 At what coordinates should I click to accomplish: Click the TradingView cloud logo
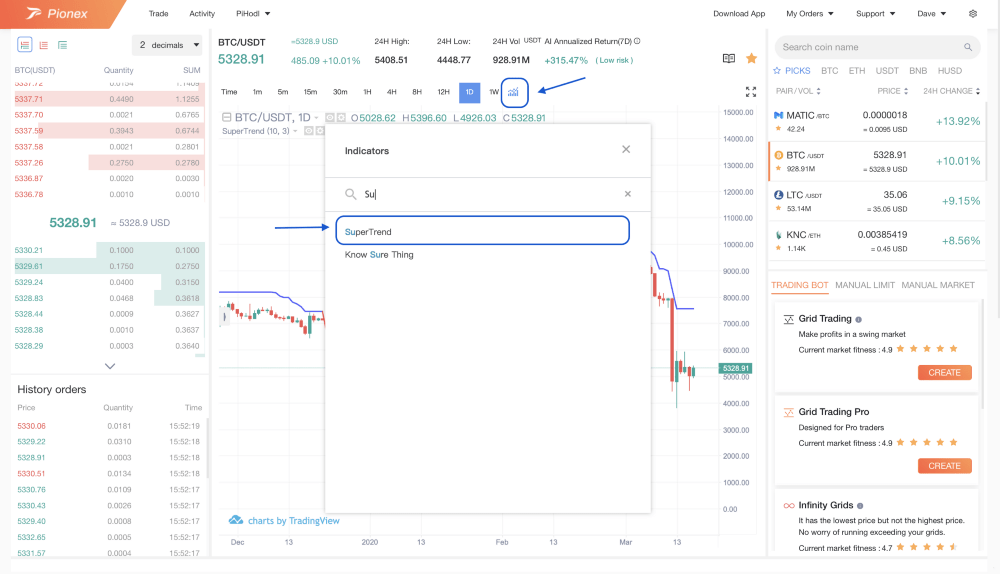(236, 520)
